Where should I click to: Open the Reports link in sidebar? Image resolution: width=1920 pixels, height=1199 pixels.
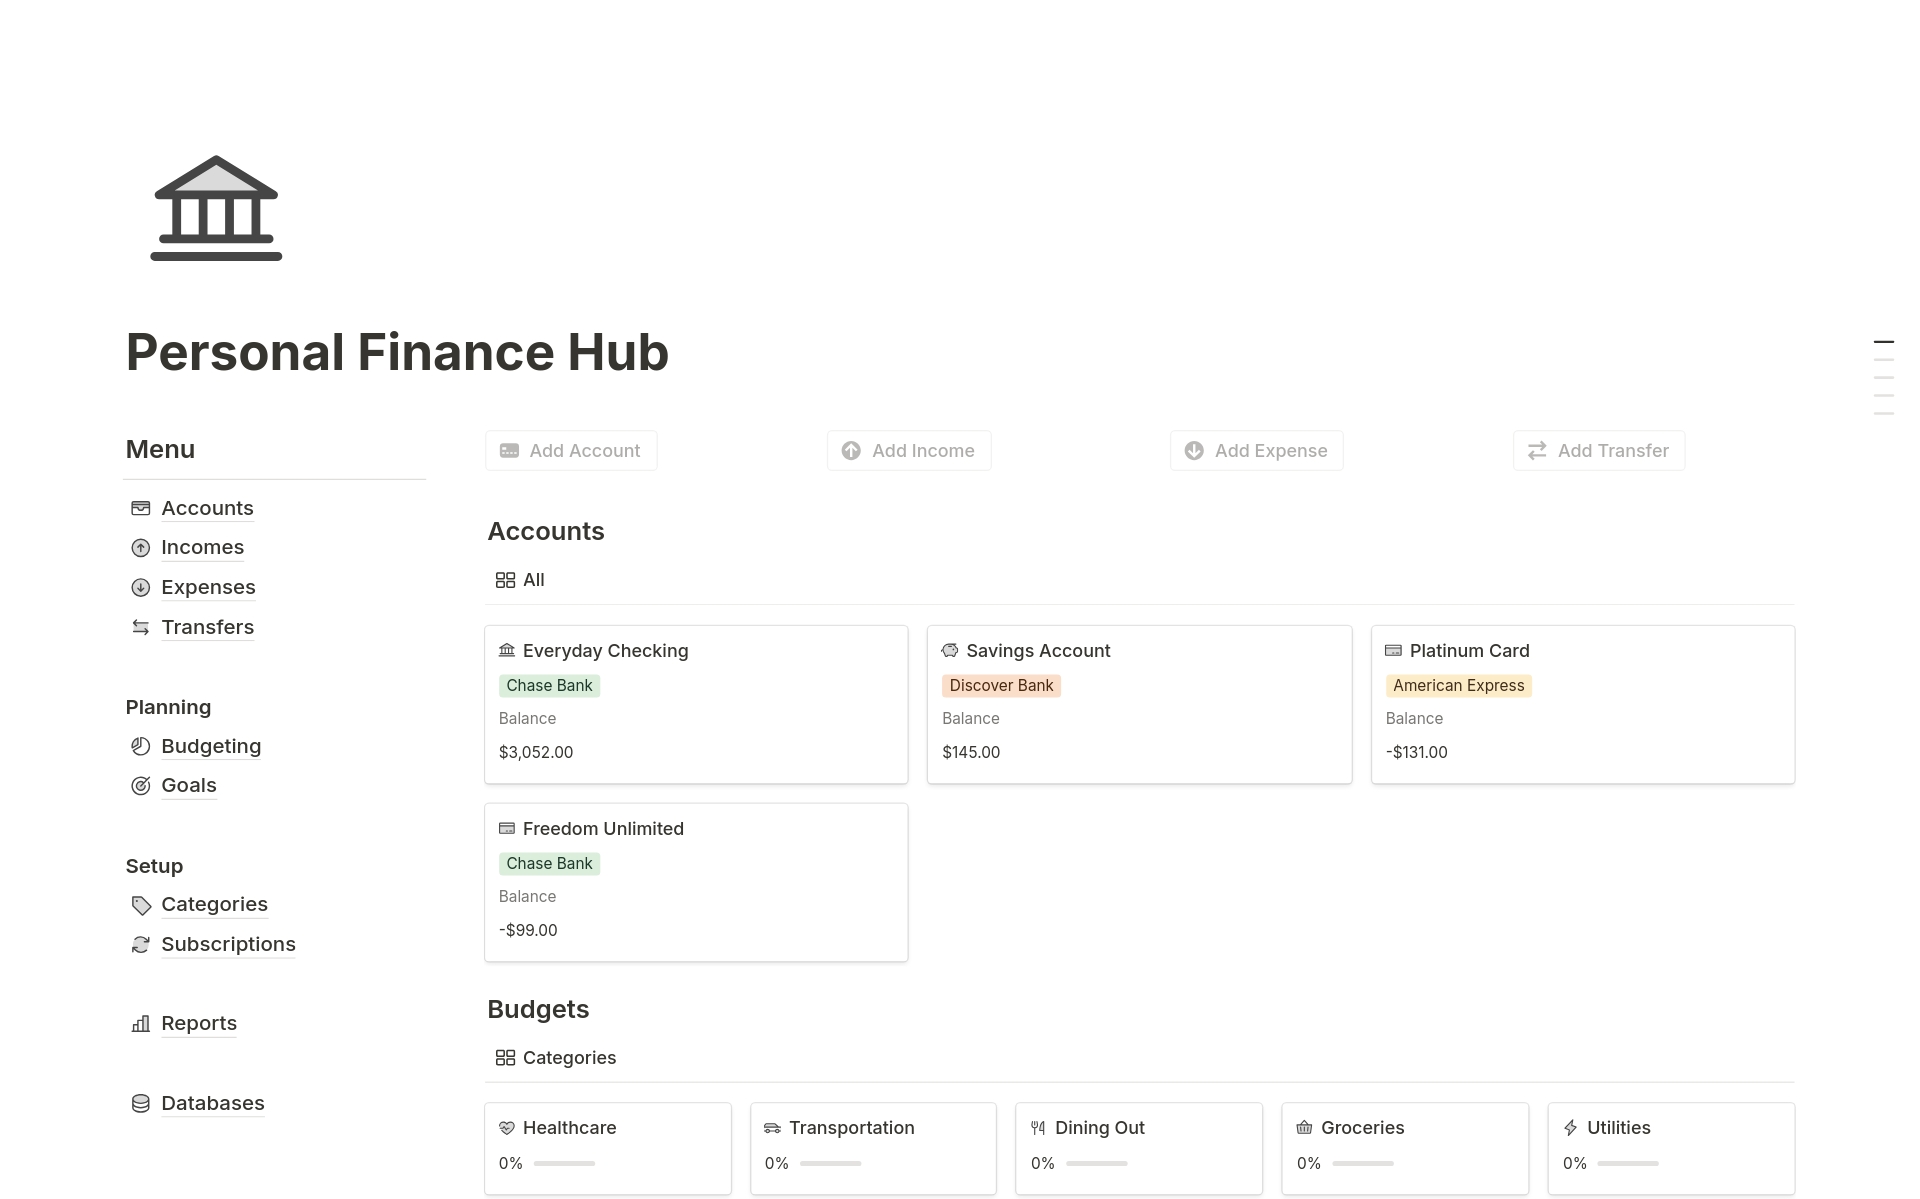(198, 1023)
